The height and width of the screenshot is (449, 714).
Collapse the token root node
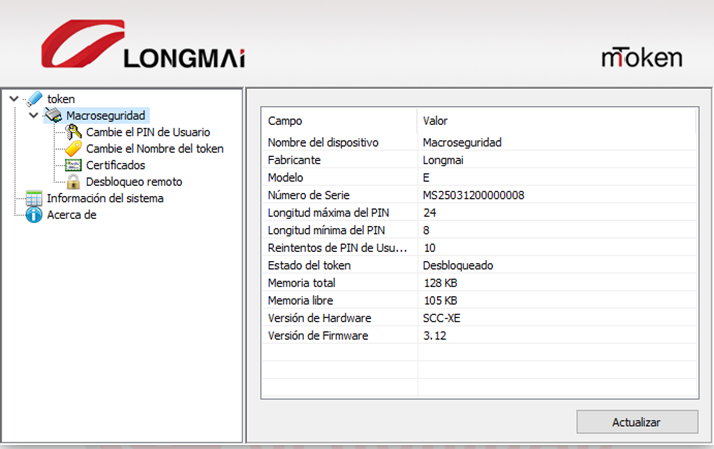14,98
